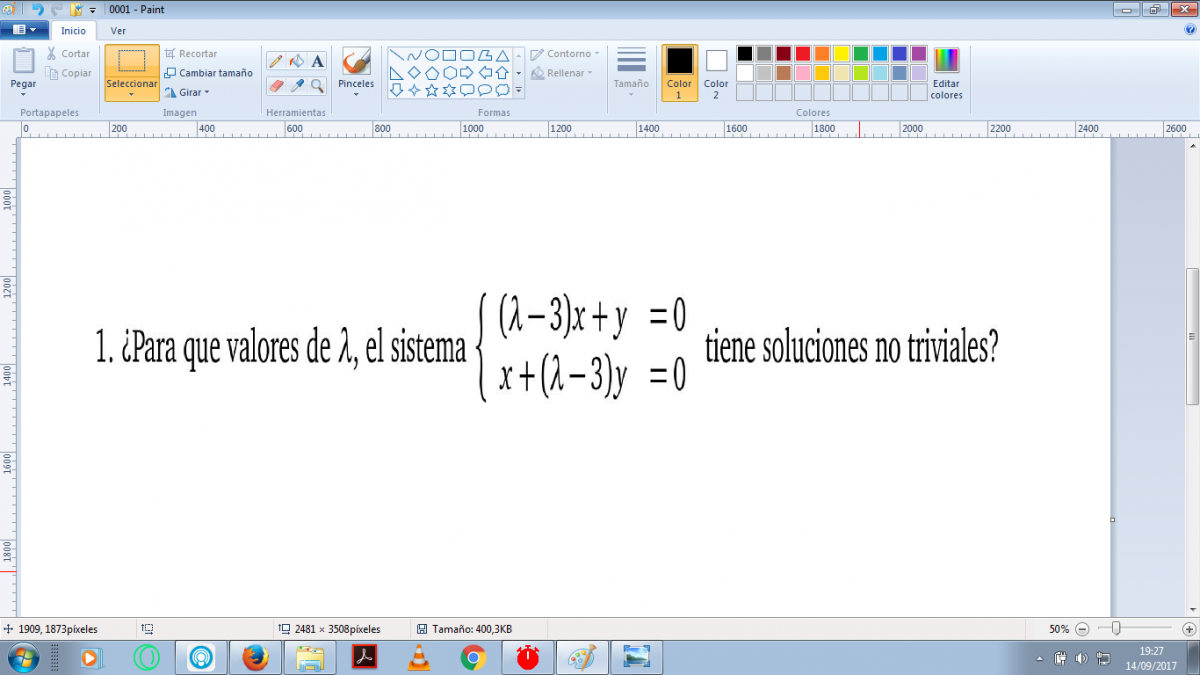Pick the Color picker eyedropper tool
1200x675 pixels.
click(297, 86)
